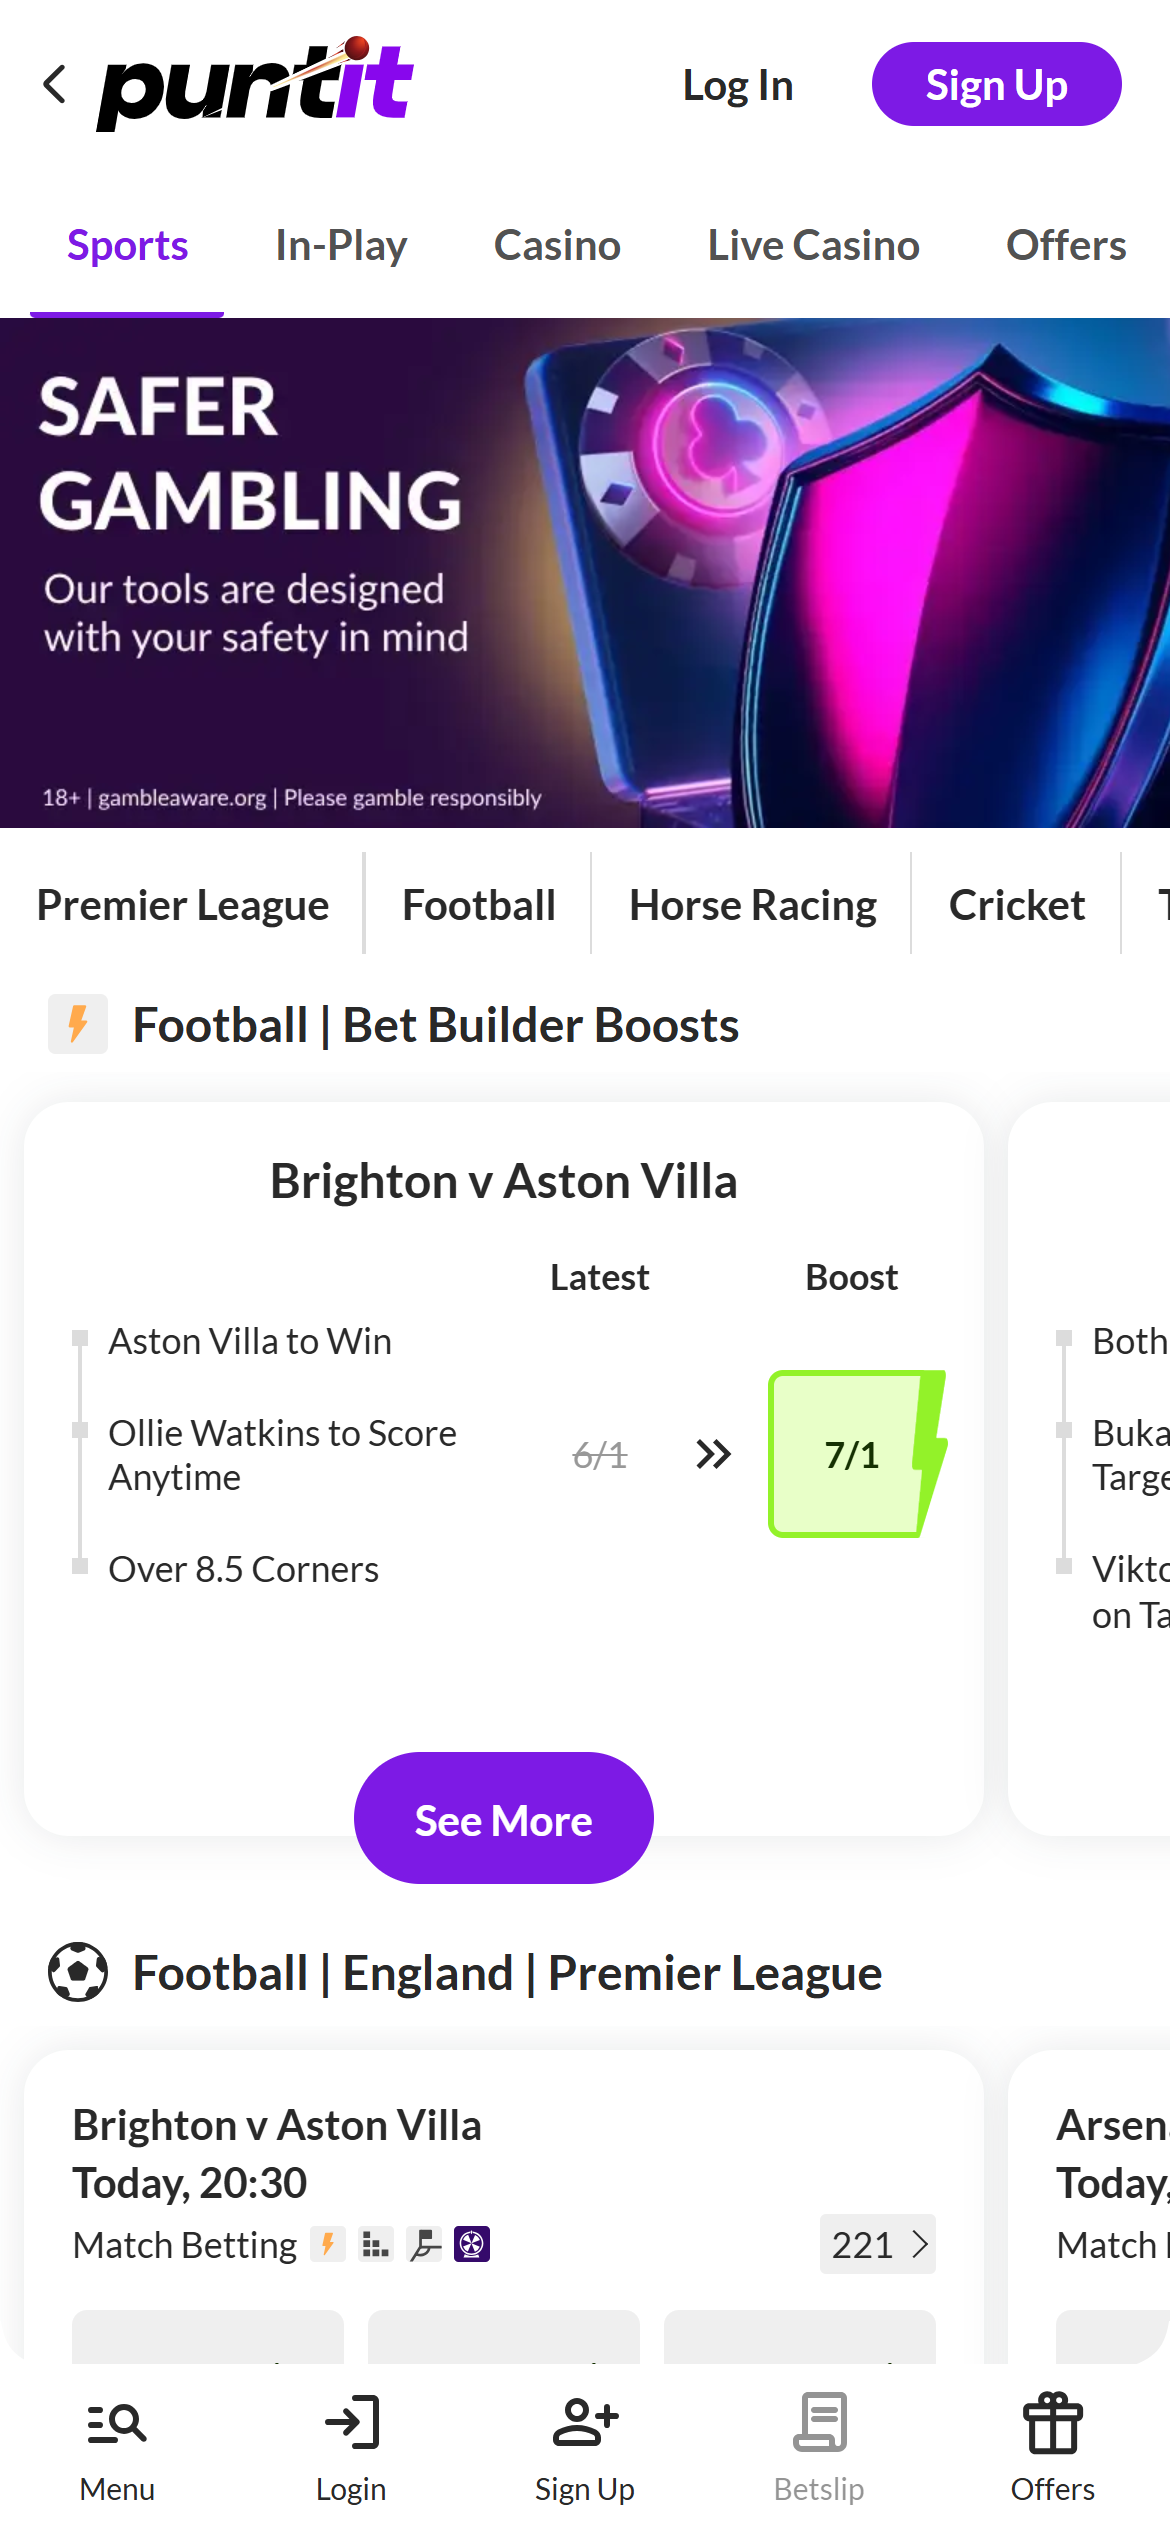The height and width of the screenshot is (2532, 1170).
Task: Click the purple Sign Up button
Action: click(x=996, y=85)
